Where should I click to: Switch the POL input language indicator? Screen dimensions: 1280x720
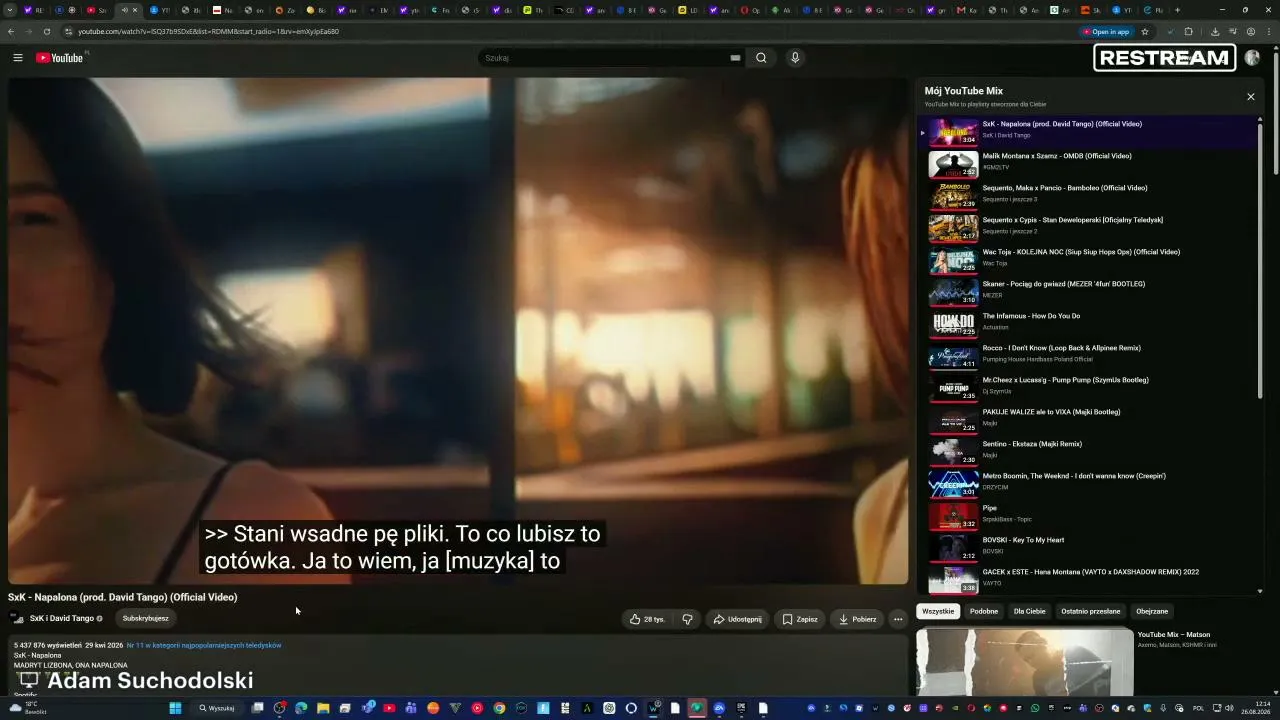point(1198,708)
